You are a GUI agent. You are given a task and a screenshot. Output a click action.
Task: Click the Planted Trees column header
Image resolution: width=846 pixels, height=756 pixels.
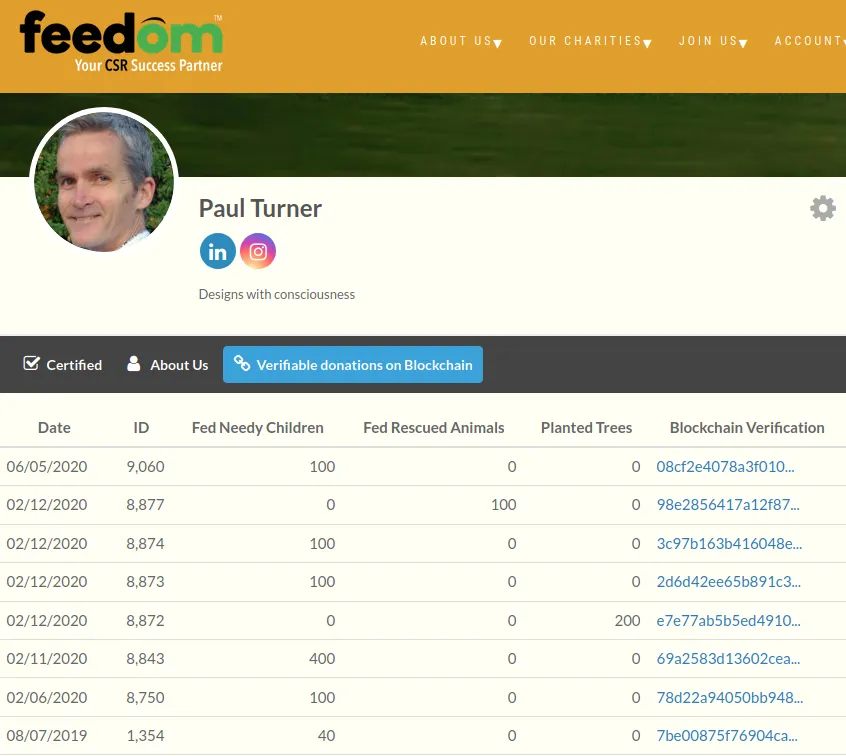(586, 428)
